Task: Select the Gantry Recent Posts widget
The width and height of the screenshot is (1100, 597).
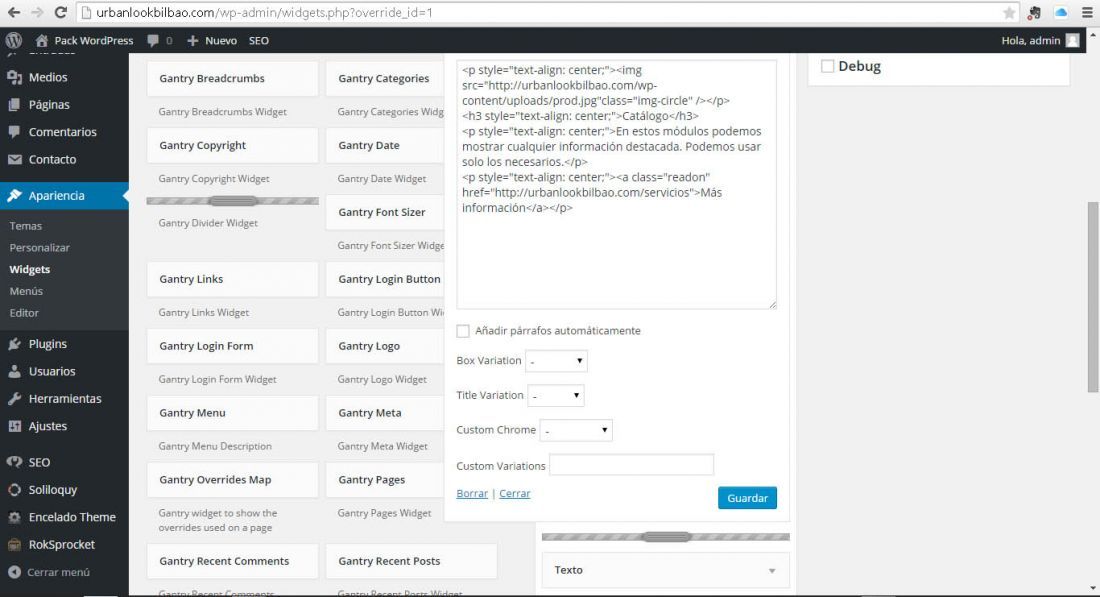Action: tap(411, 561)
